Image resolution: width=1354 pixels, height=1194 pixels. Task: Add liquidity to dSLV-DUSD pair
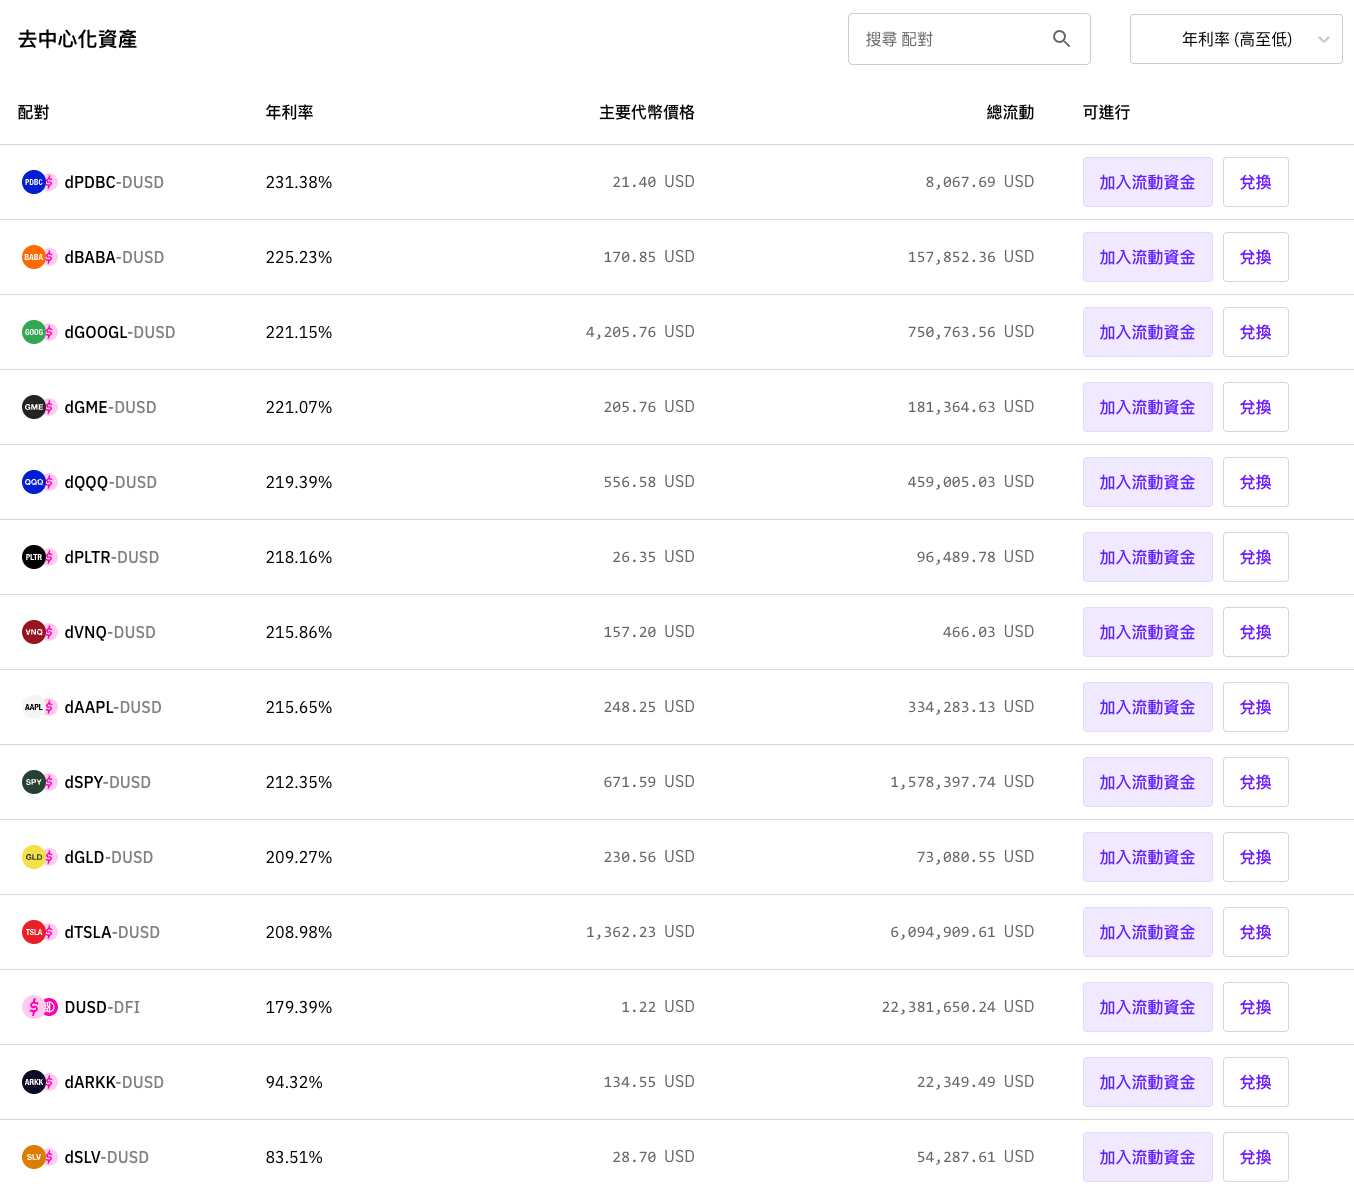click(1147, 1157)
